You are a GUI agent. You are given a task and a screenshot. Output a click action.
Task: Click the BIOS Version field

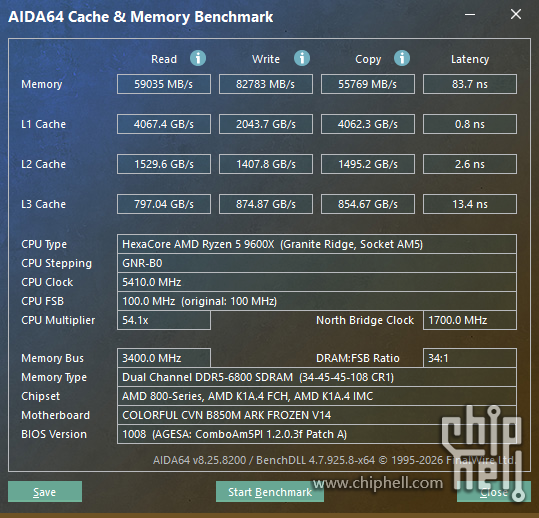click(317, 434)
